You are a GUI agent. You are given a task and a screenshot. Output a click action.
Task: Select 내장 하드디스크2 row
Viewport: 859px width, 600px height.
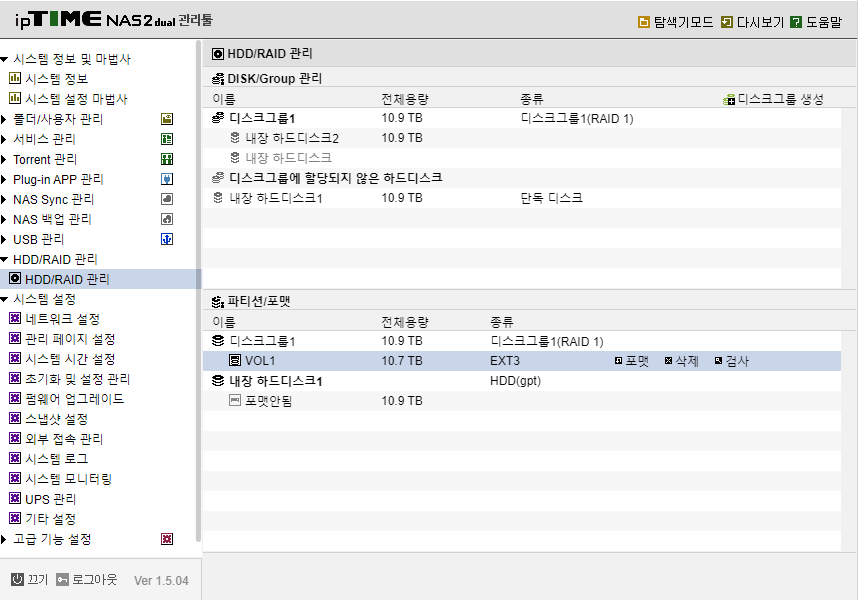coord(522,138)
